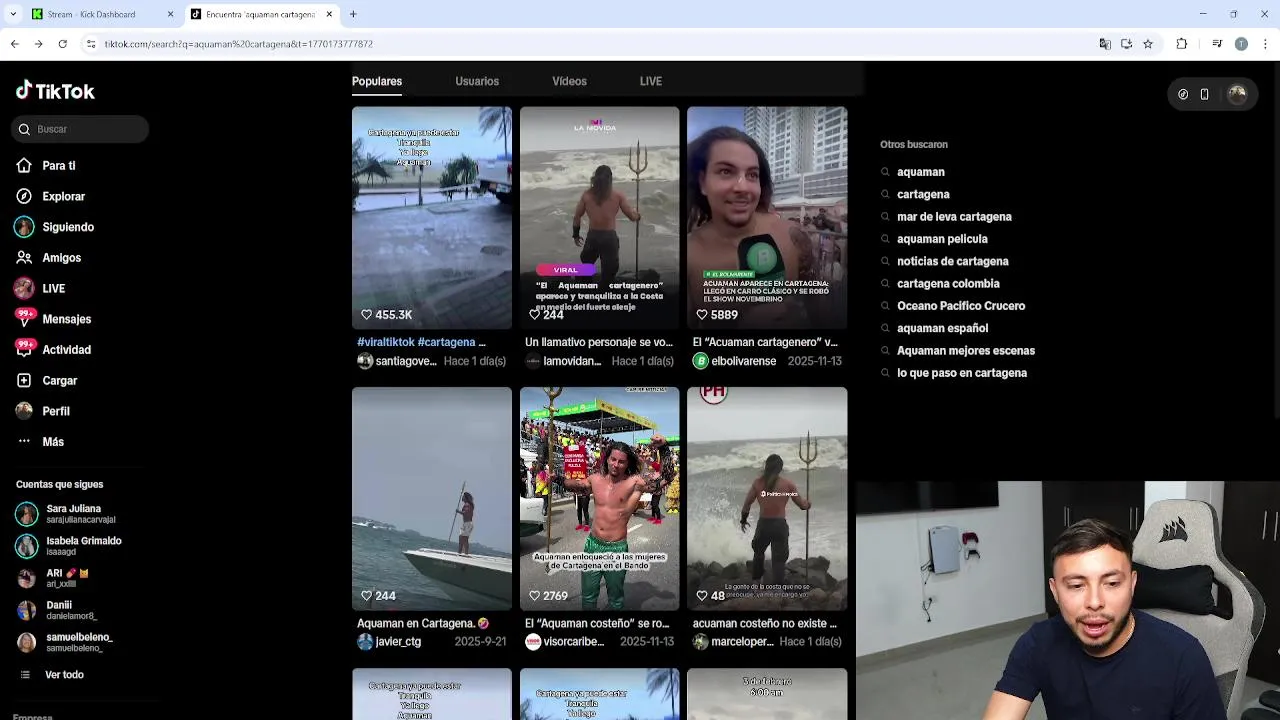The image size is (1280, 720).
Task: Switch to Populares tab
Action: [377, 81]
